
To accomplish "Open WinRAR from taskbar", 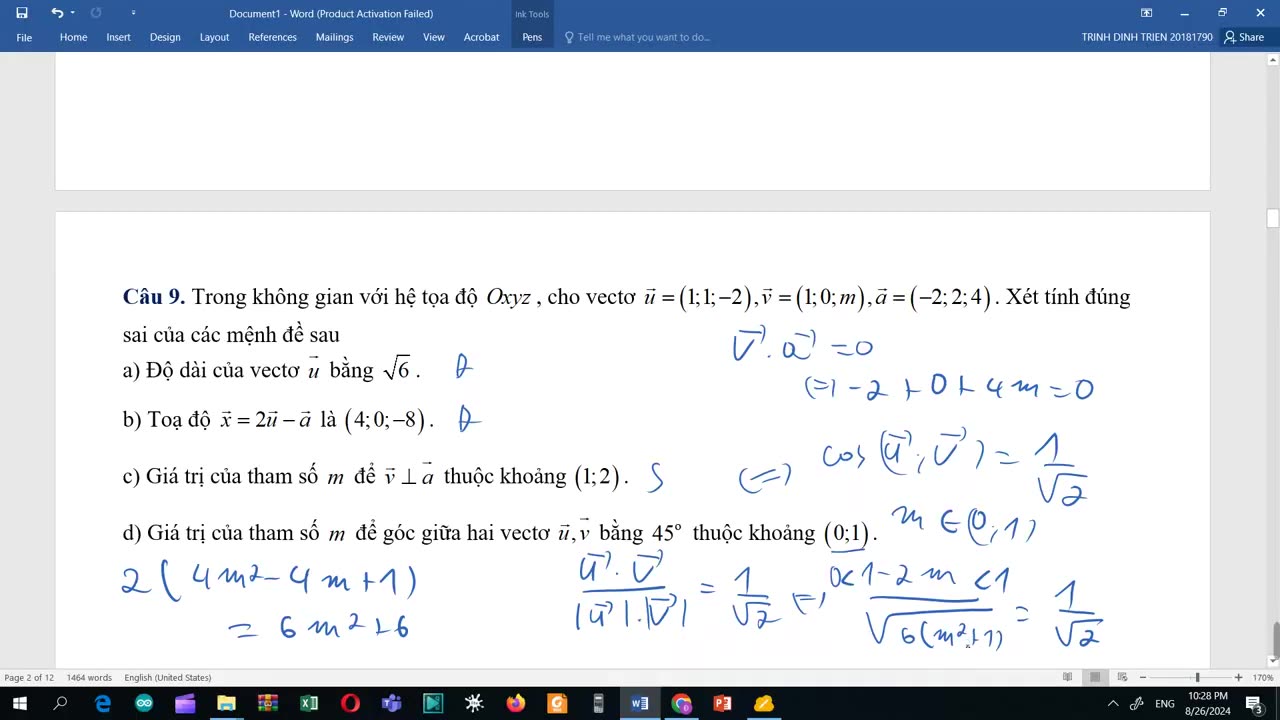I will [x=267, y=704].
